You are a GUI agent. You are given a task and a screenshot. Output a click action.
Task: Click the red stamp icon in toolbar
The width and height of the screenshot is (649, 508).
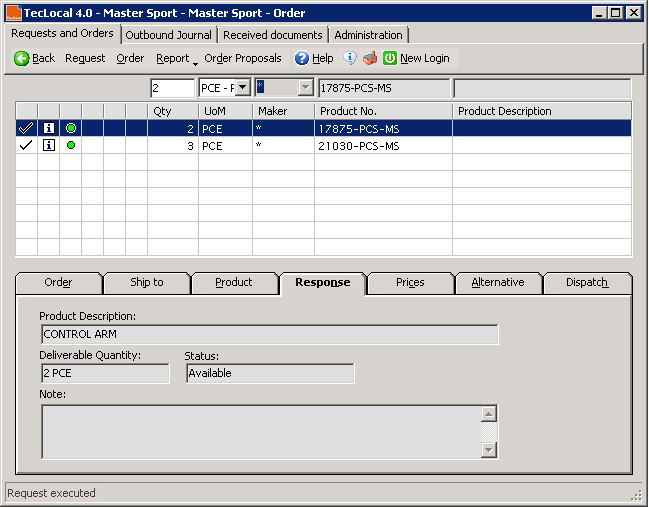point(369,58)
